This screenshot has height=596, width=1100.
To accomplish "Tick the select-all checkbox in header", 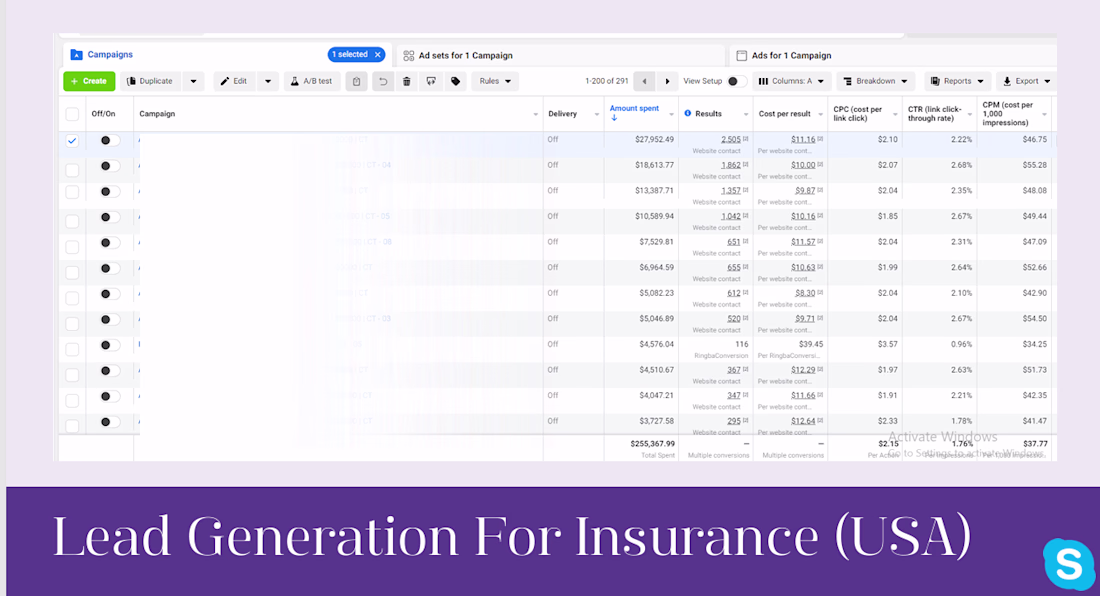I will tap(72, 114).
